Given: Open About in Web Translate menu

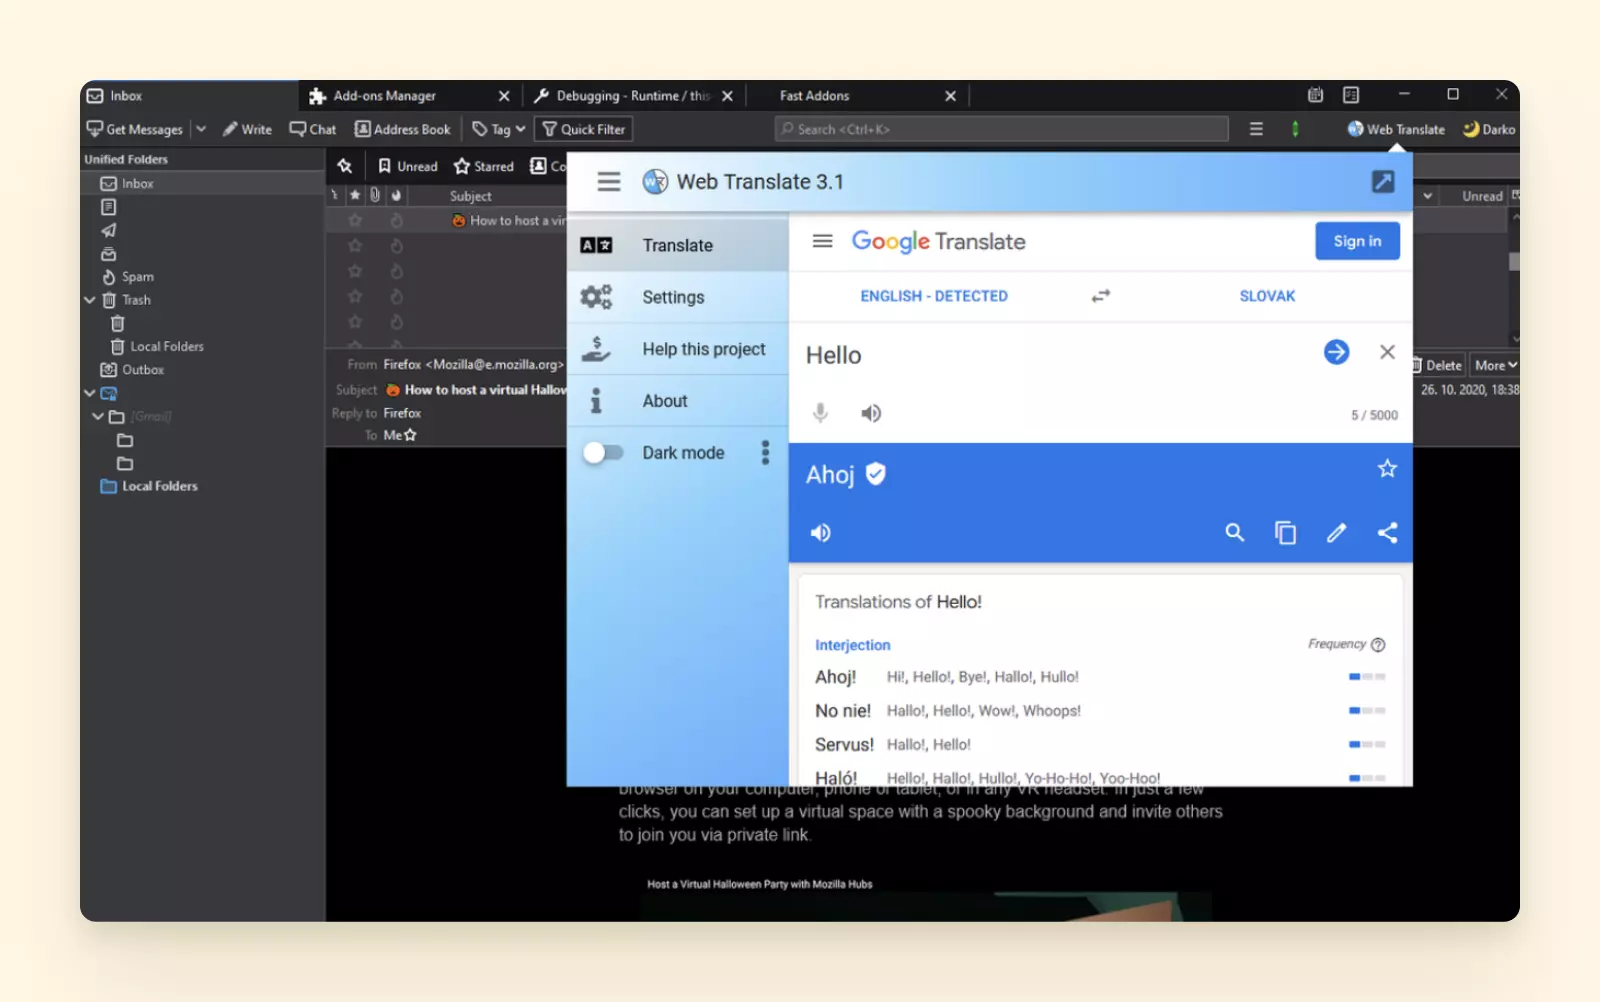Looking at the screenshot, I should click(x=678, y=401).
